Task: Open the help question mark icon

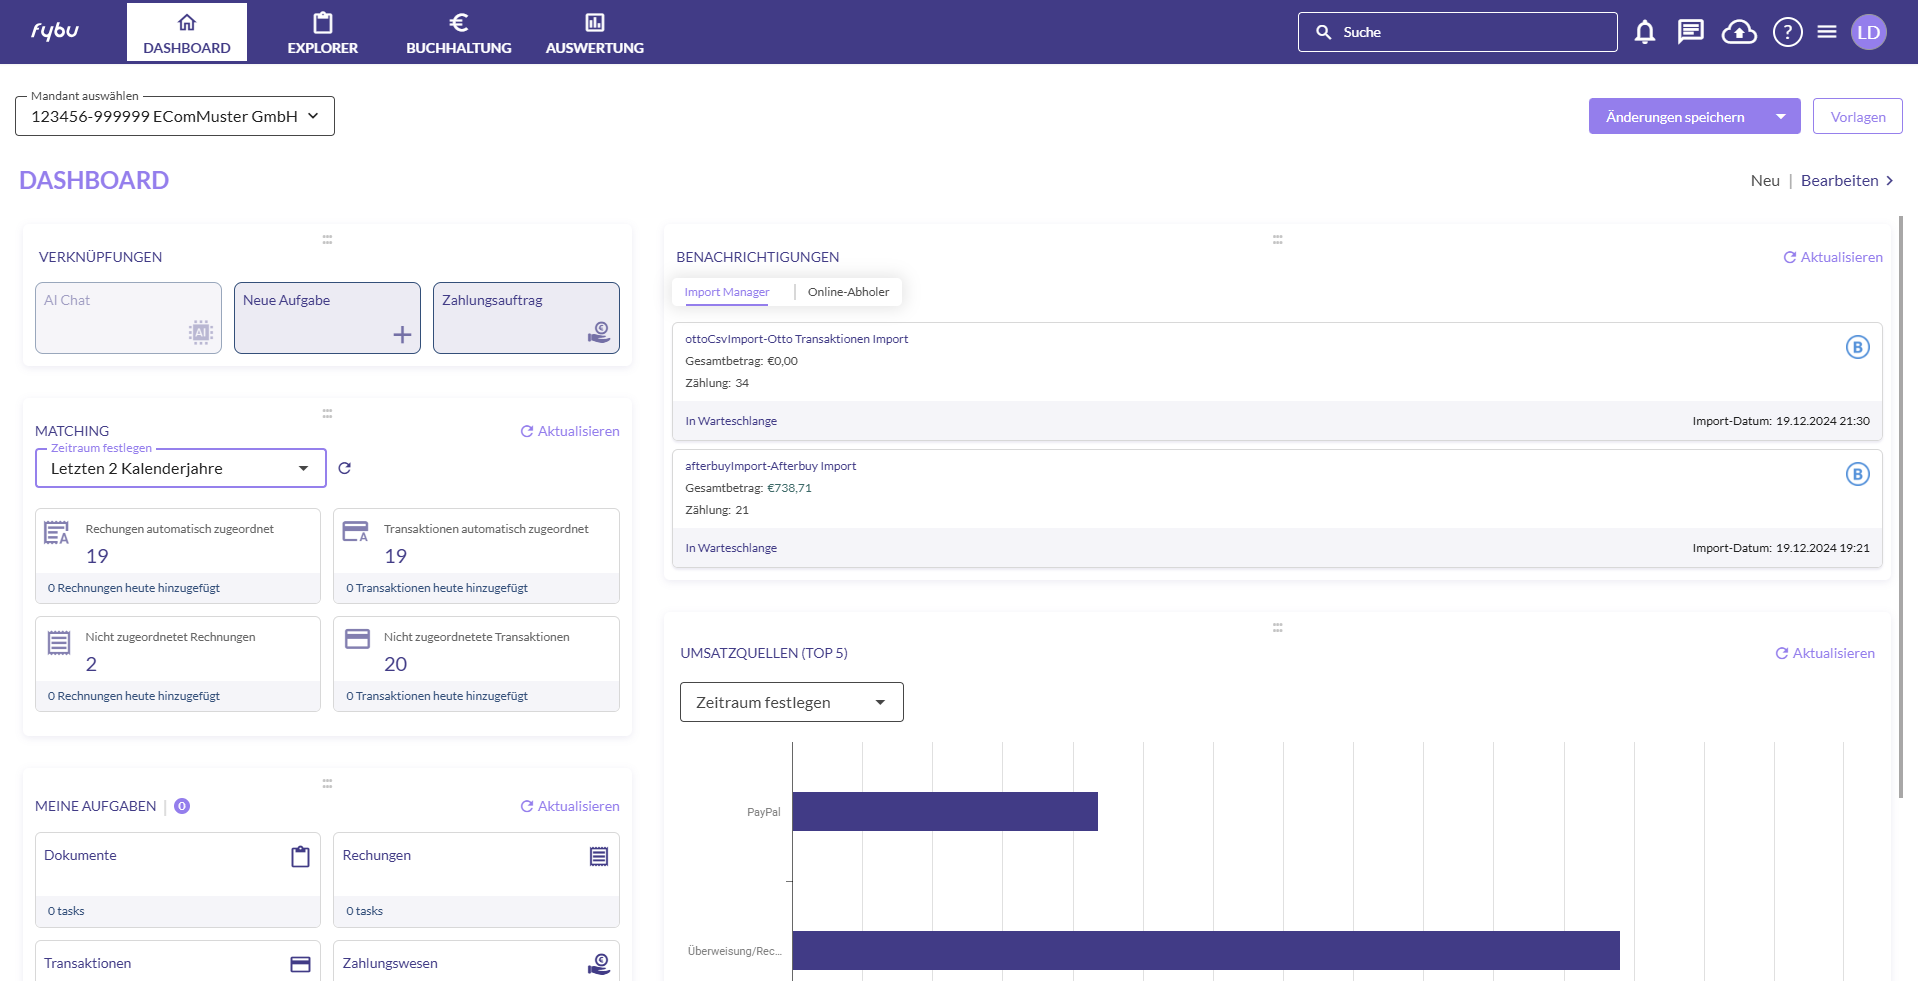Action: click(x=1787, y=32)
